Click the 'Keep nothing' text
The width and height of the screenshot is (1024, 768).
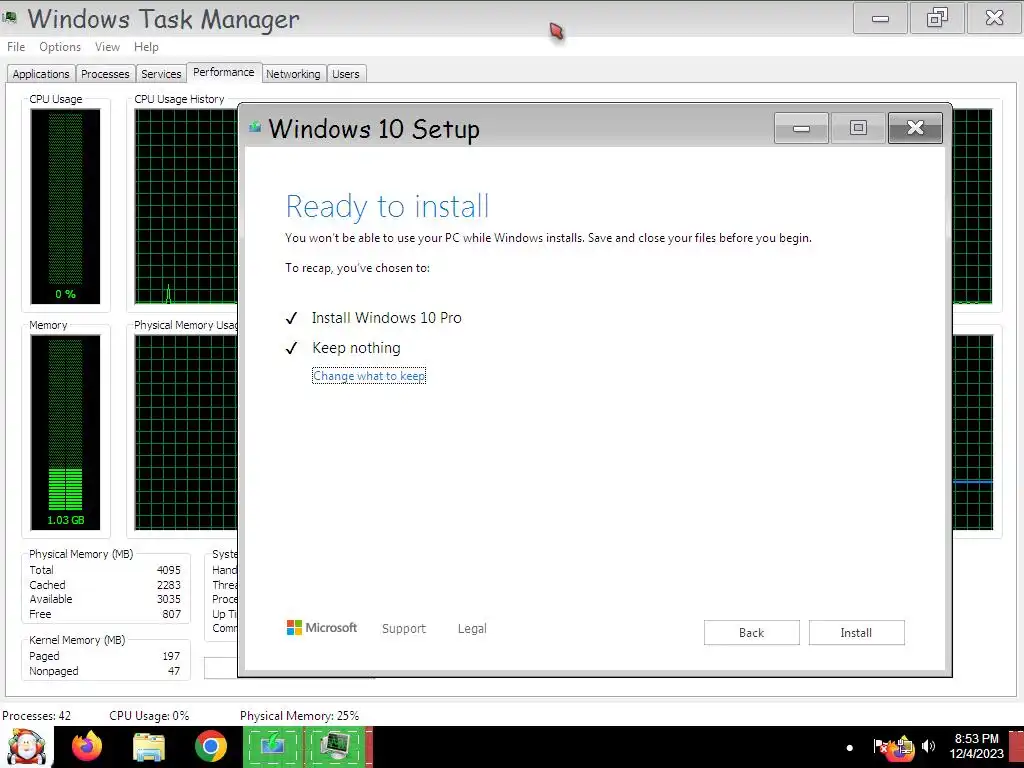[356, 347]
